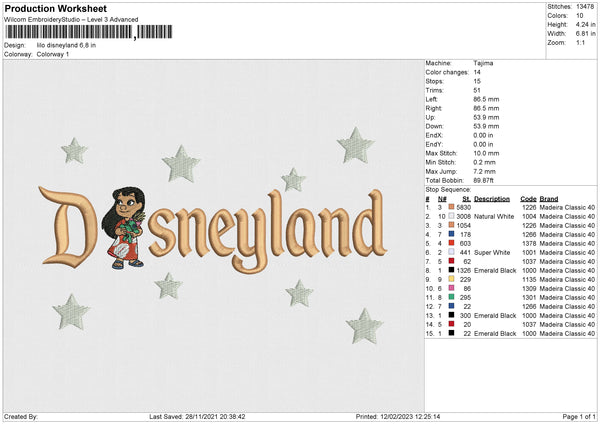Click the height value '4.24 in'

[x=585, y=24]
